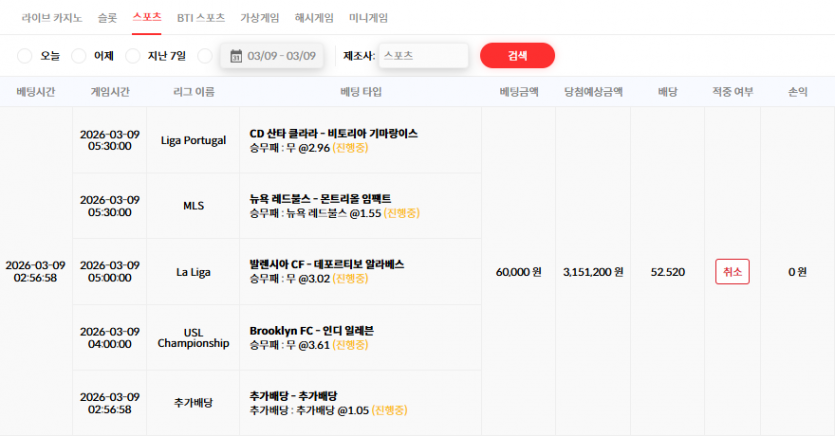Open the 03/09 - 03/09 date range picker
Screen dimensions: 835x436
coord(272,56)
